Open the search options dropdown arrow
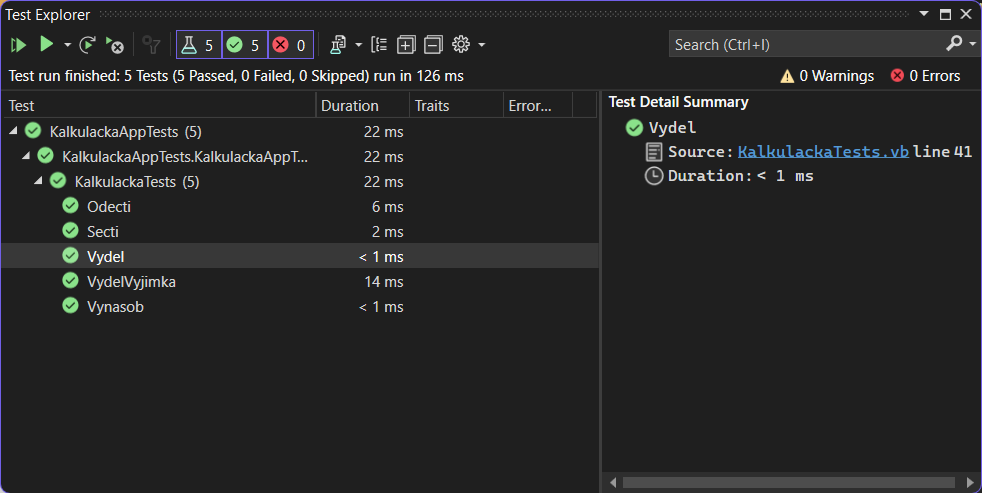The height and width of the screenshot is (493, 982). click(x=972, y=44)
